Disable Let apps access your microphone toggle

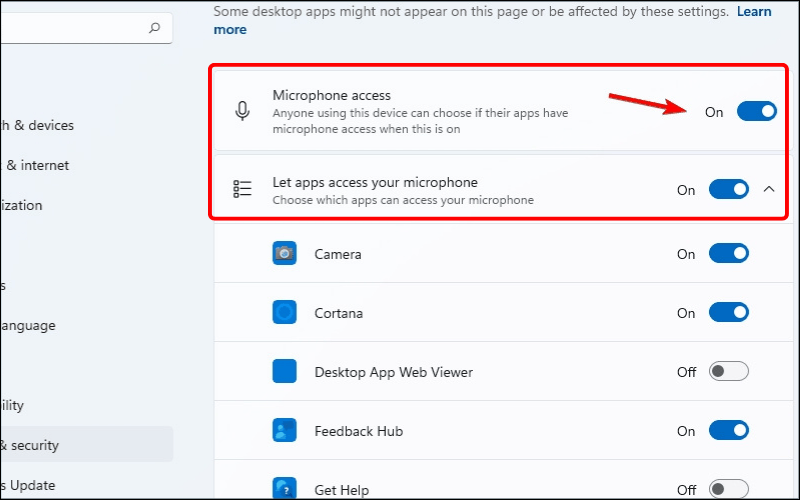(728, 190)
